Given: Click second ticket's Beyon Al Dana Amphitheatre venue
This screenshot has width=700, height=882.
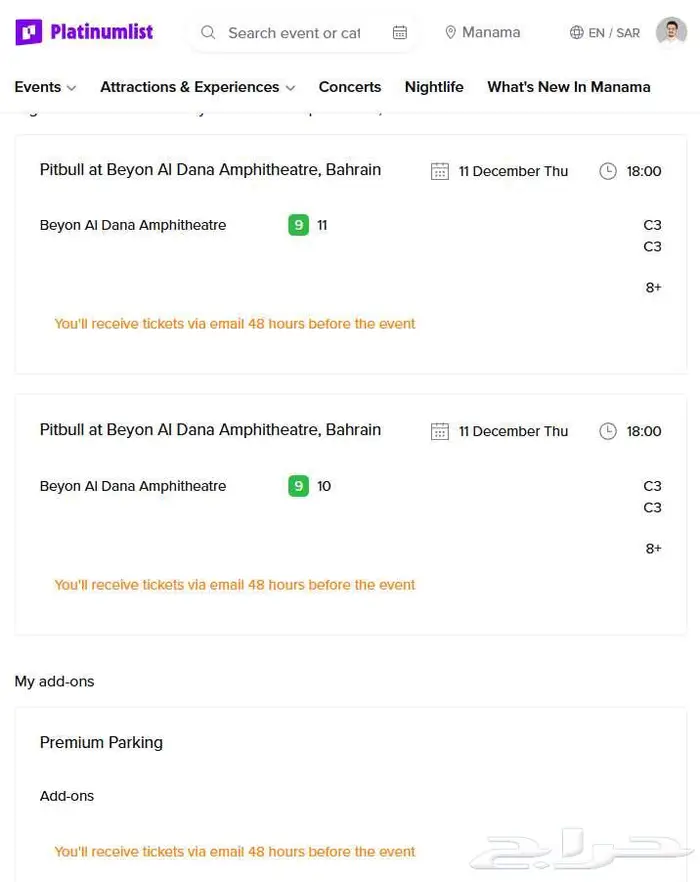Looking at the screenshot, I should (133, 486).
